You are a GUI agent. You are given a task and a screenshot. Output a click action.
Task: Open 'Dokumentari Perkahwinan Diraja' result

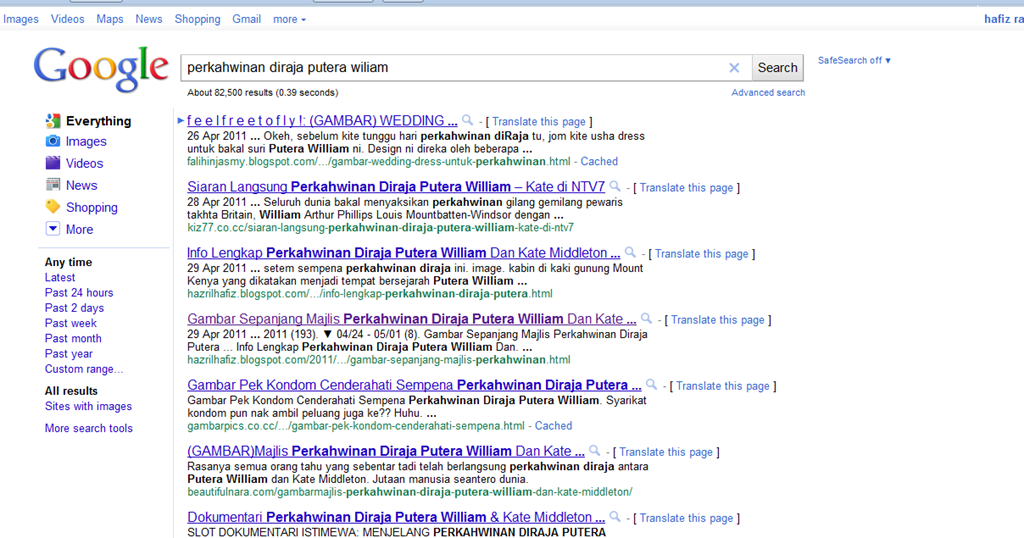point(396,517)
